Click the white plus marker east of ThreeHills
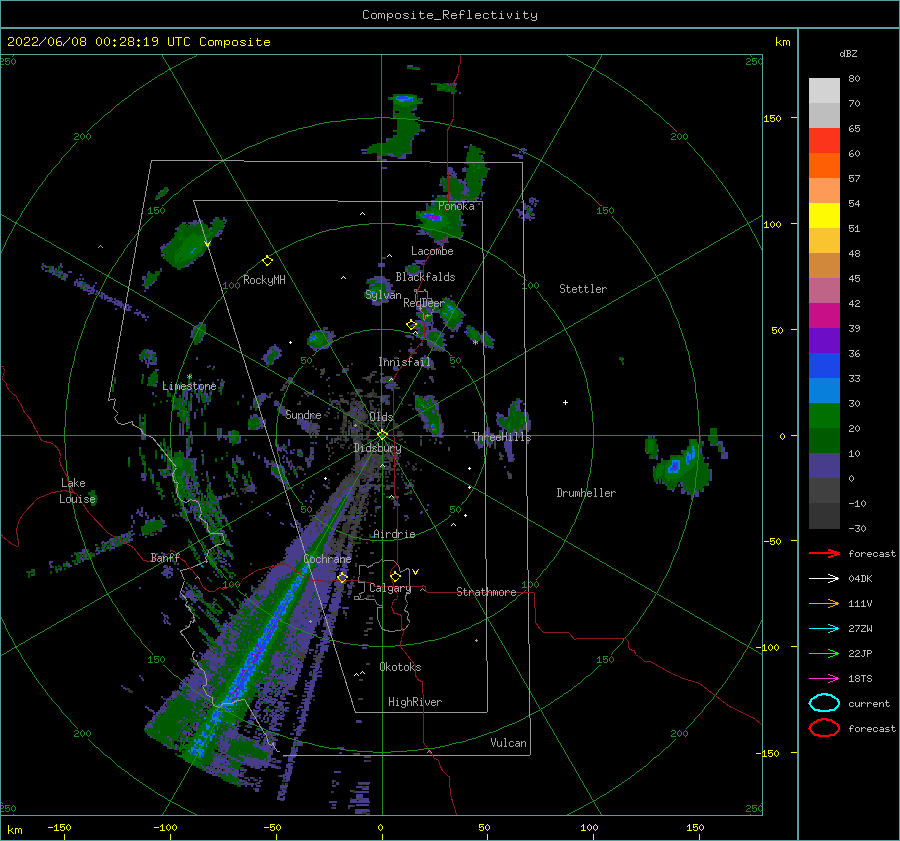This screenshot has height=841, width=900. (x=565, y=402)
